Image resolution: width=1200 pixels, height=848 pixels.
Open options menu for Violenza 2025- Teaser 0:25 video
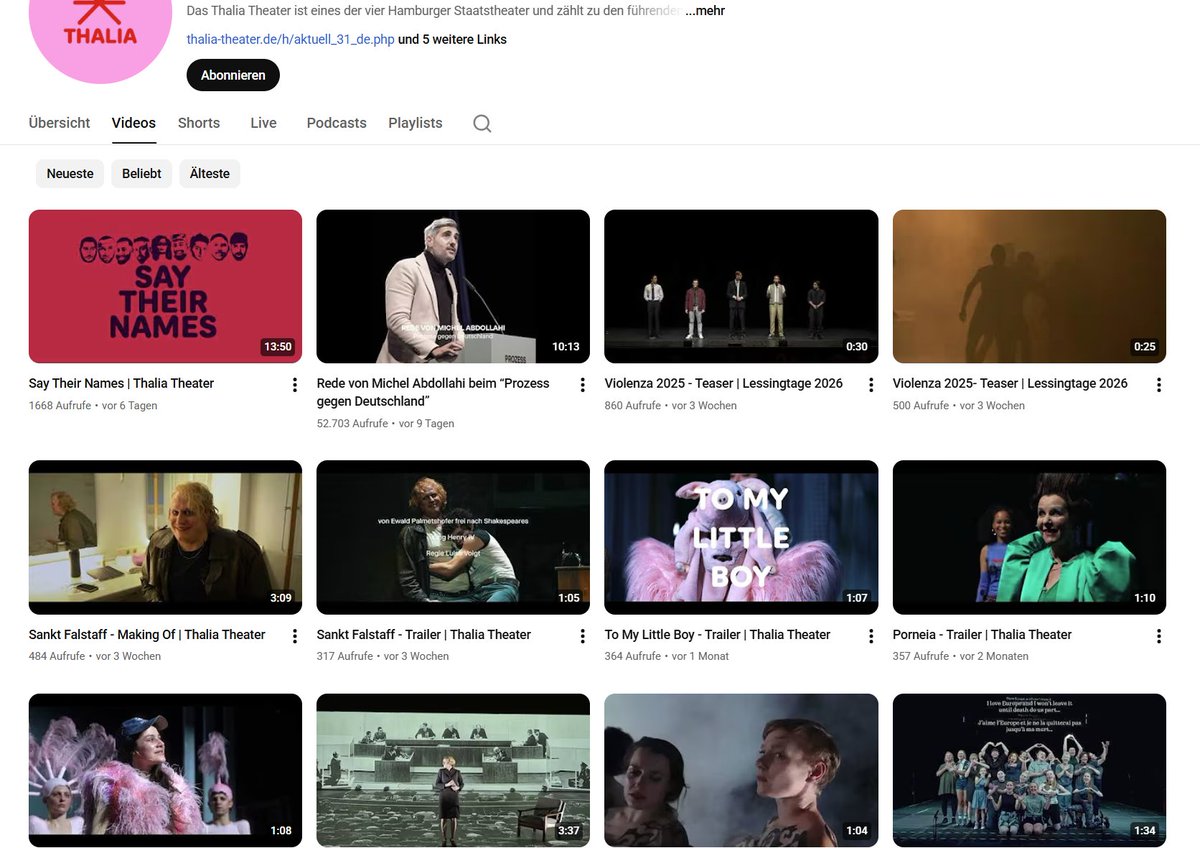tap(1159, 385)
